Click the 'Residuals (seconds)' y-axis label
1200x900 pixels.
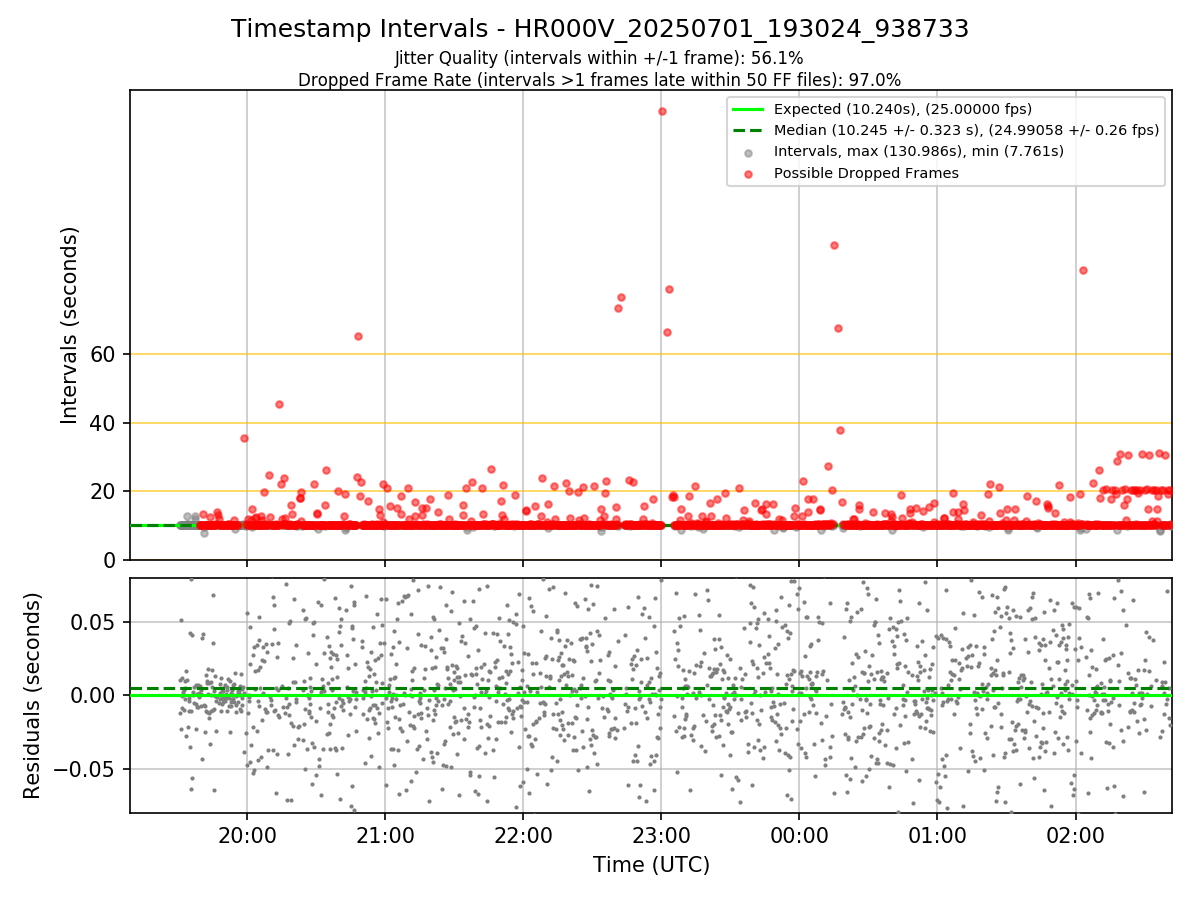[32, 695]
